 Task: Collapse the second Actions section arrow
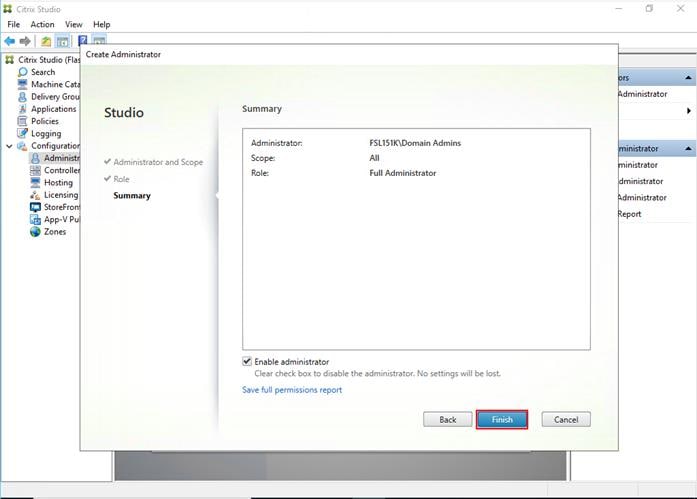[x=688, y=148]
